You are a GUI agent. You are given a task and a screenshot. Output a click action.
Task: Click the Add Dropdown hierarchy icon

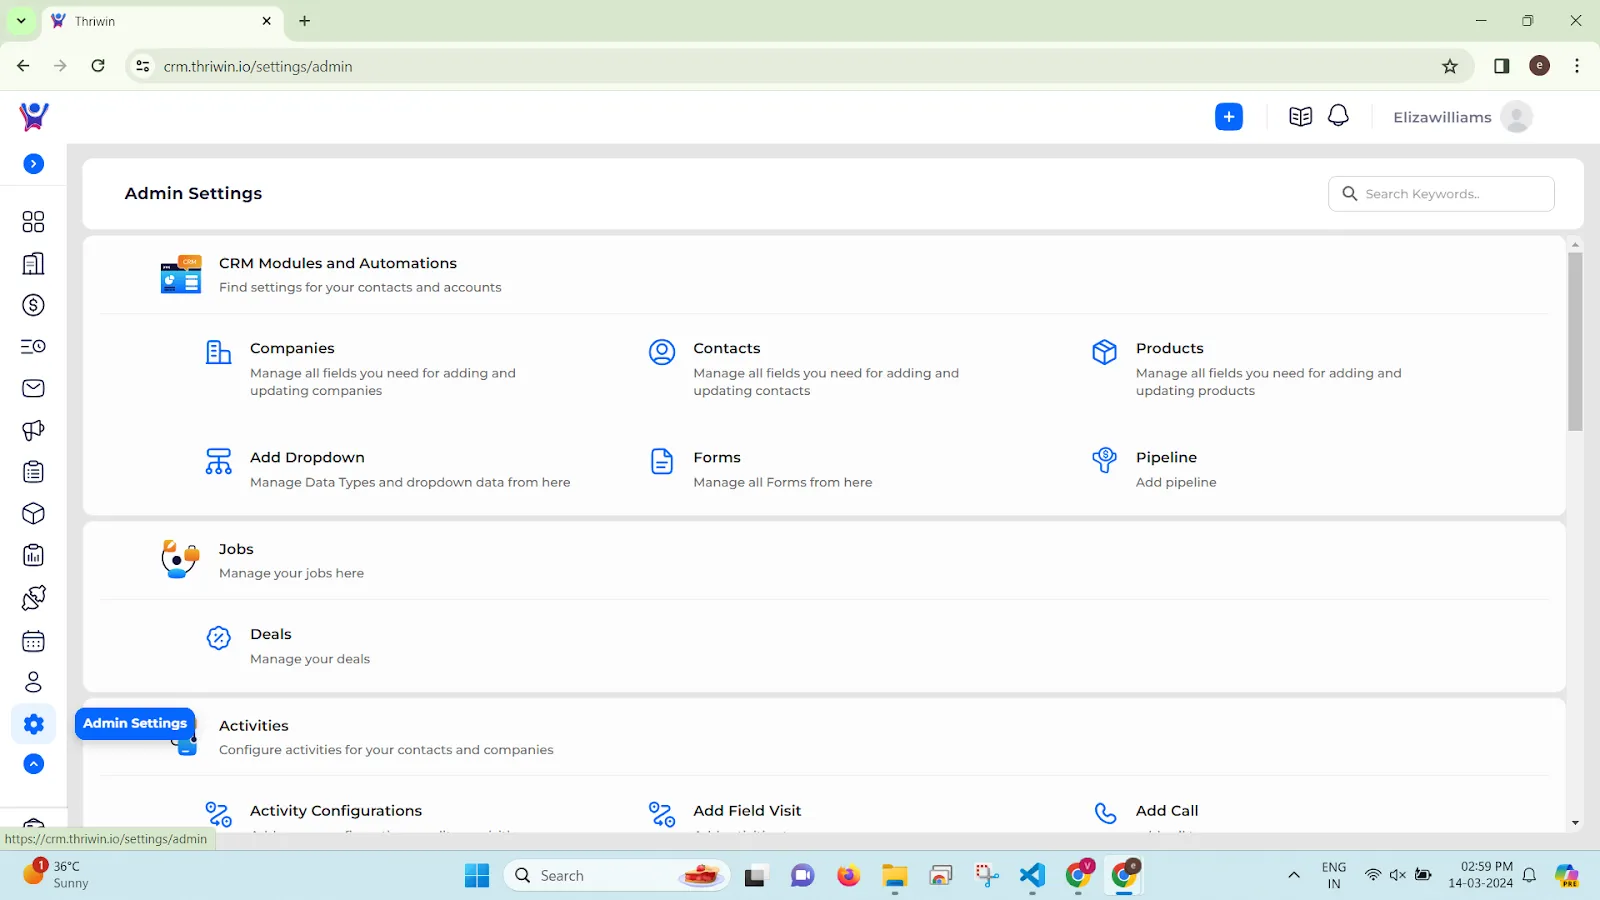pos(218,461)
